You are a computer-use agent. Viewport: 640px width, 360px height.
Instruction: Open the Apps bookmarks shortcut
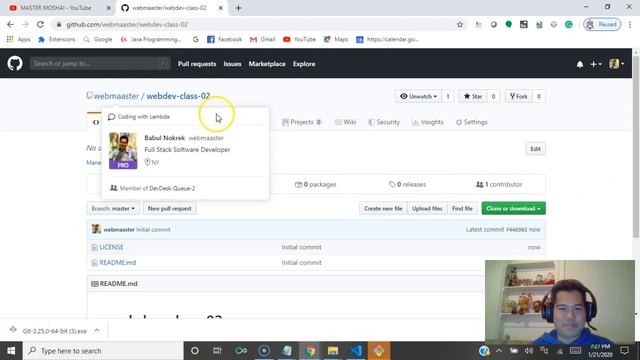coord(19,40)
